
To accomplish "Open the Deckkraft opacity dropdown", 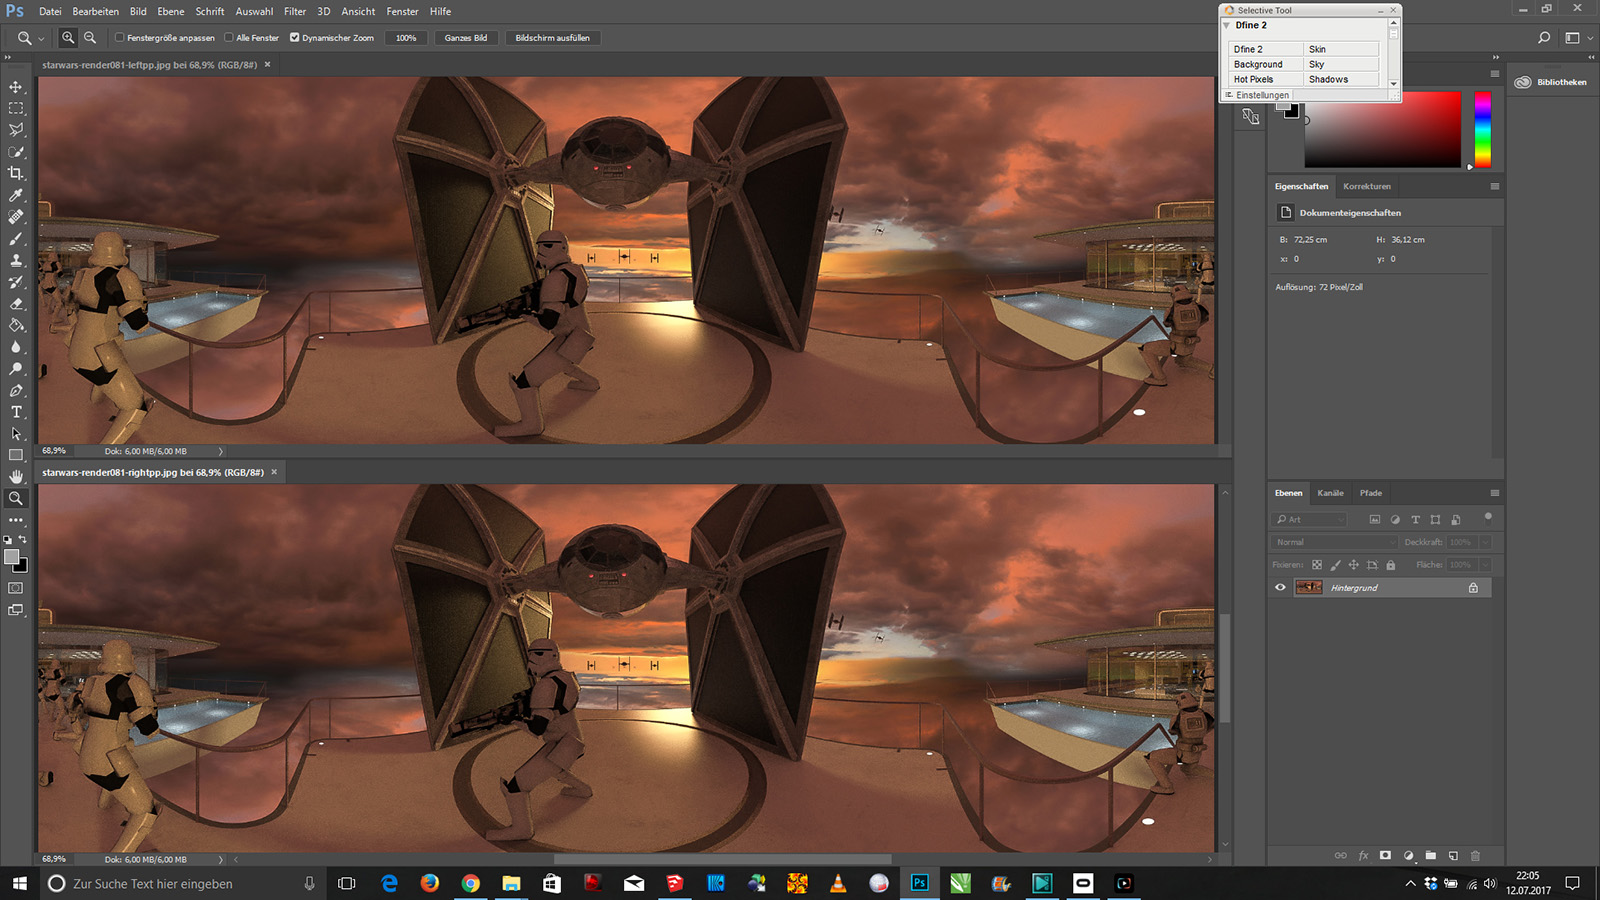I will point(1485,542).
